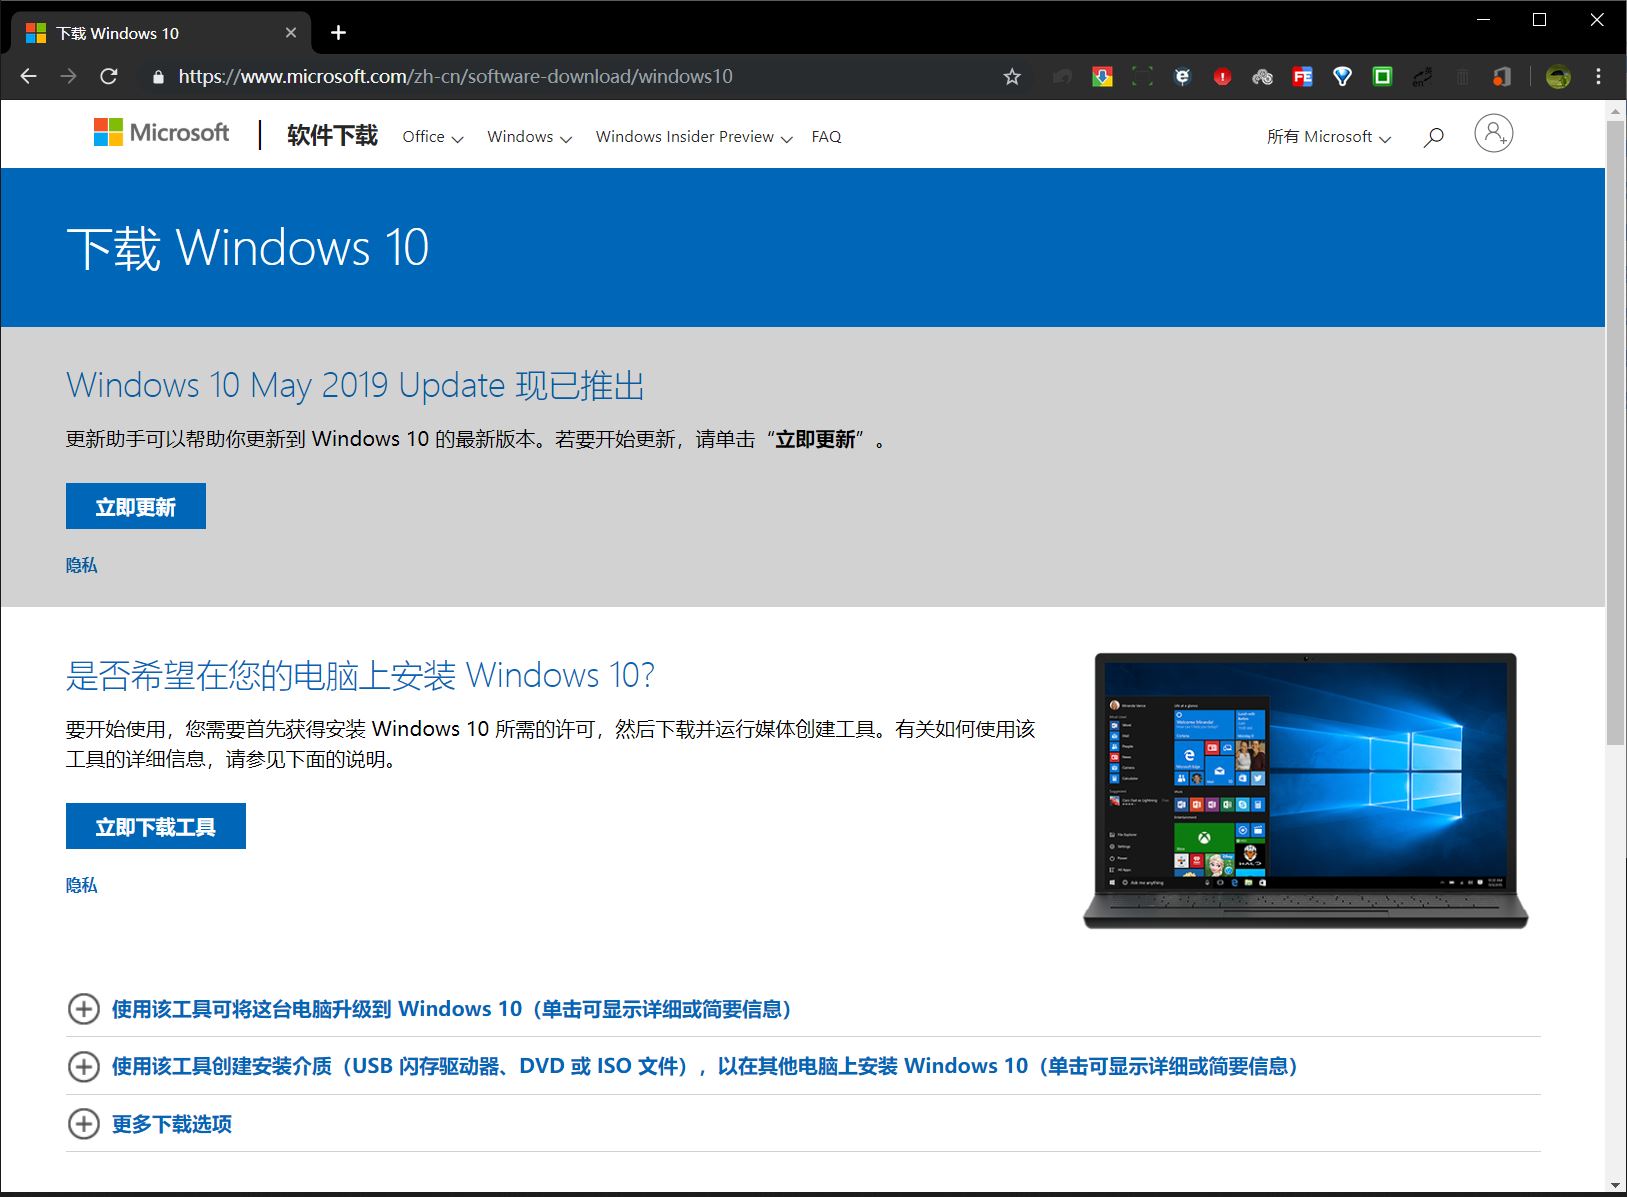Expand Windows Insider Preview dropdown
This screenshot has width=1627, height=1197.
click(x=694, y=137)
